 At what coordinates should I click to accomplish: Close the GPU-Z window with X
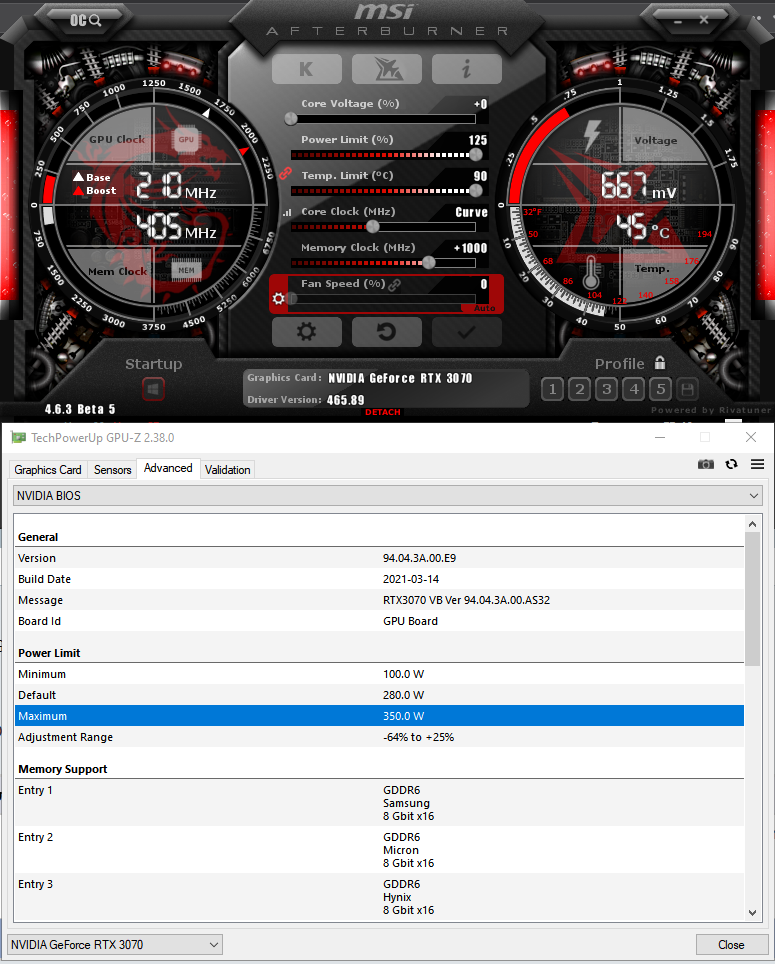pos(751,437)
